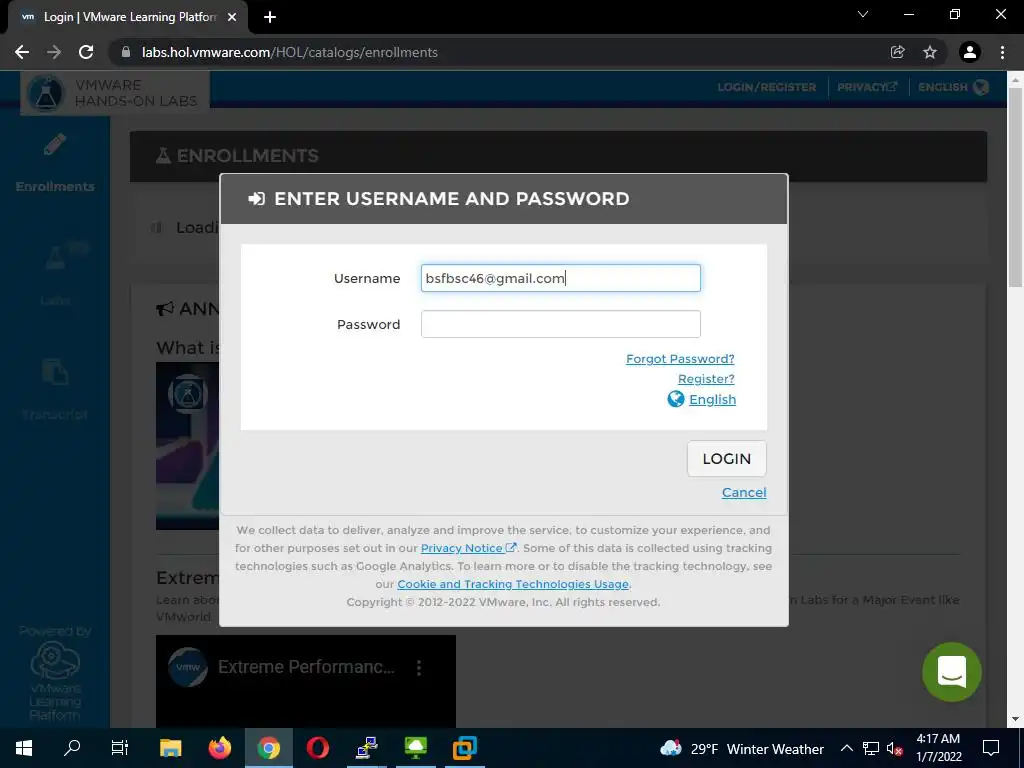Image resolution: width=1024 pixels, height=768 pixels.
Task: Click the muted volume tray icon
Action: pyautogui.click(x=895, y=749)
